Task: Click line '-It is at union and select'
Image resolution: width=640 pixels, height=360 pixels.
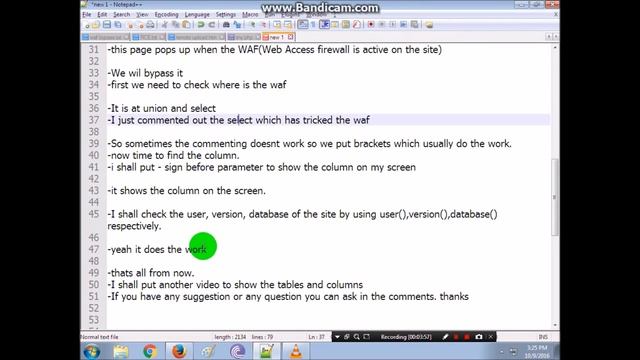Action: [162, 109]
